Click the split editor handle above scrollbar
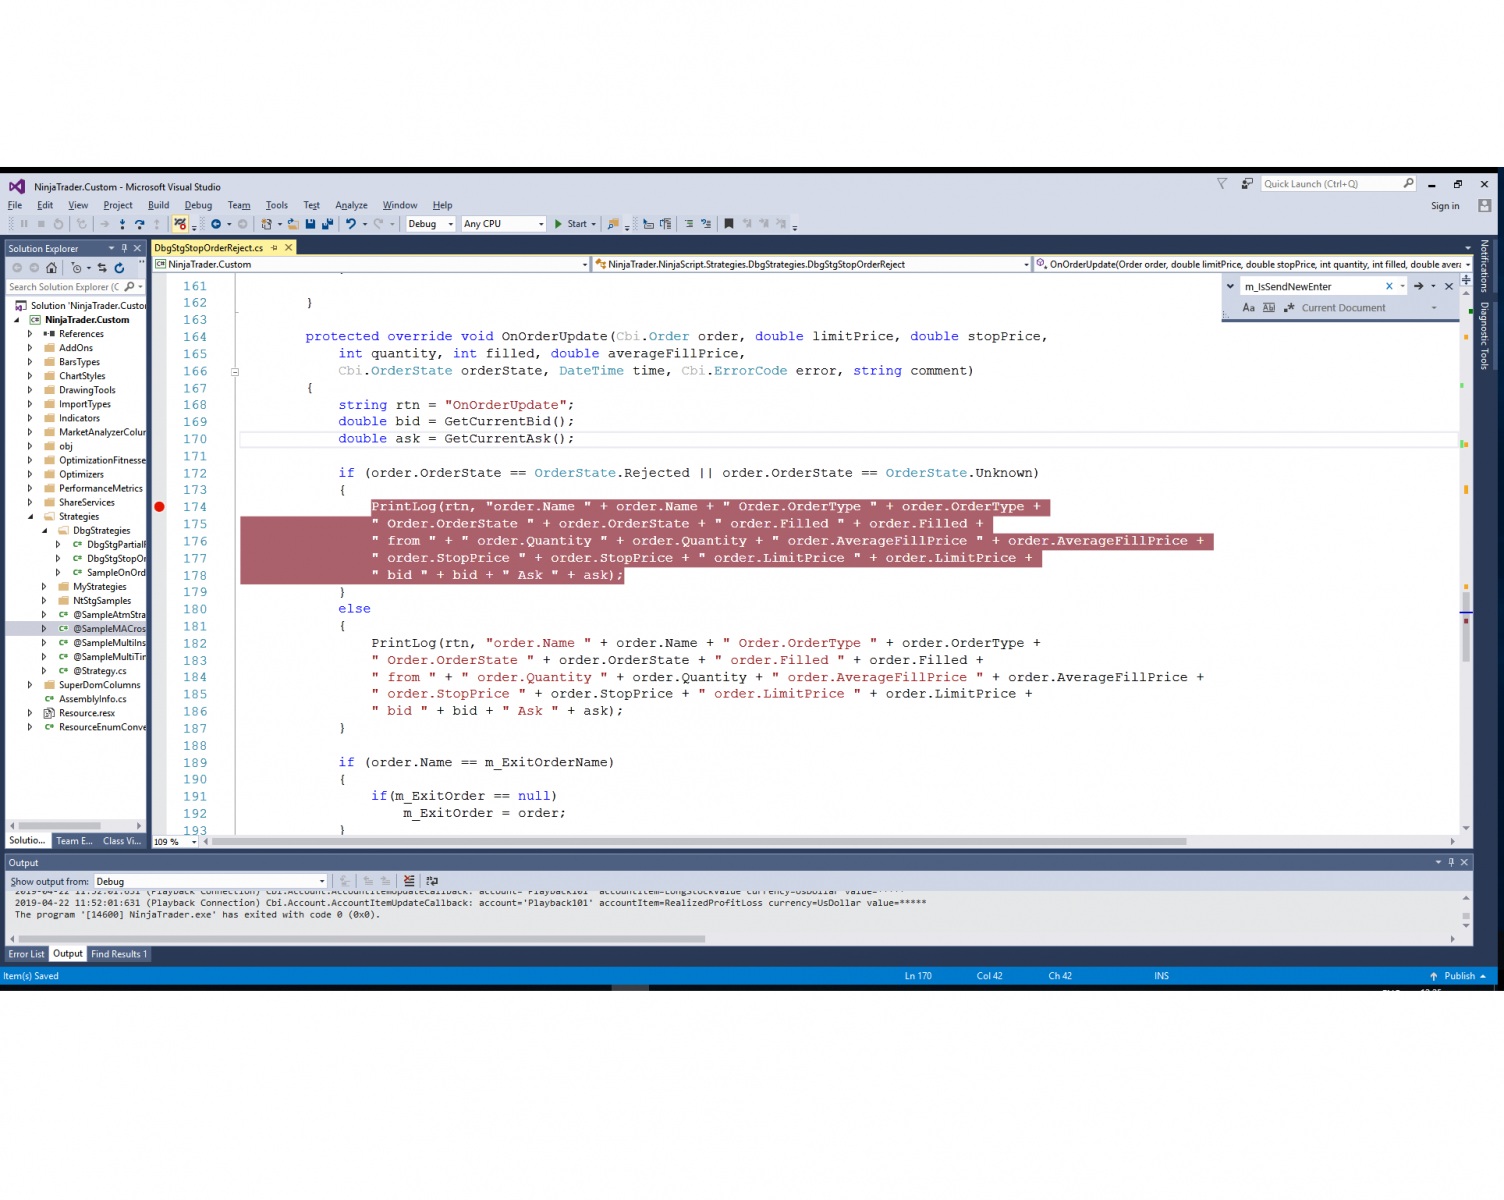The width and height of the screenshot is (1504, 1200). click(1466, 279)
